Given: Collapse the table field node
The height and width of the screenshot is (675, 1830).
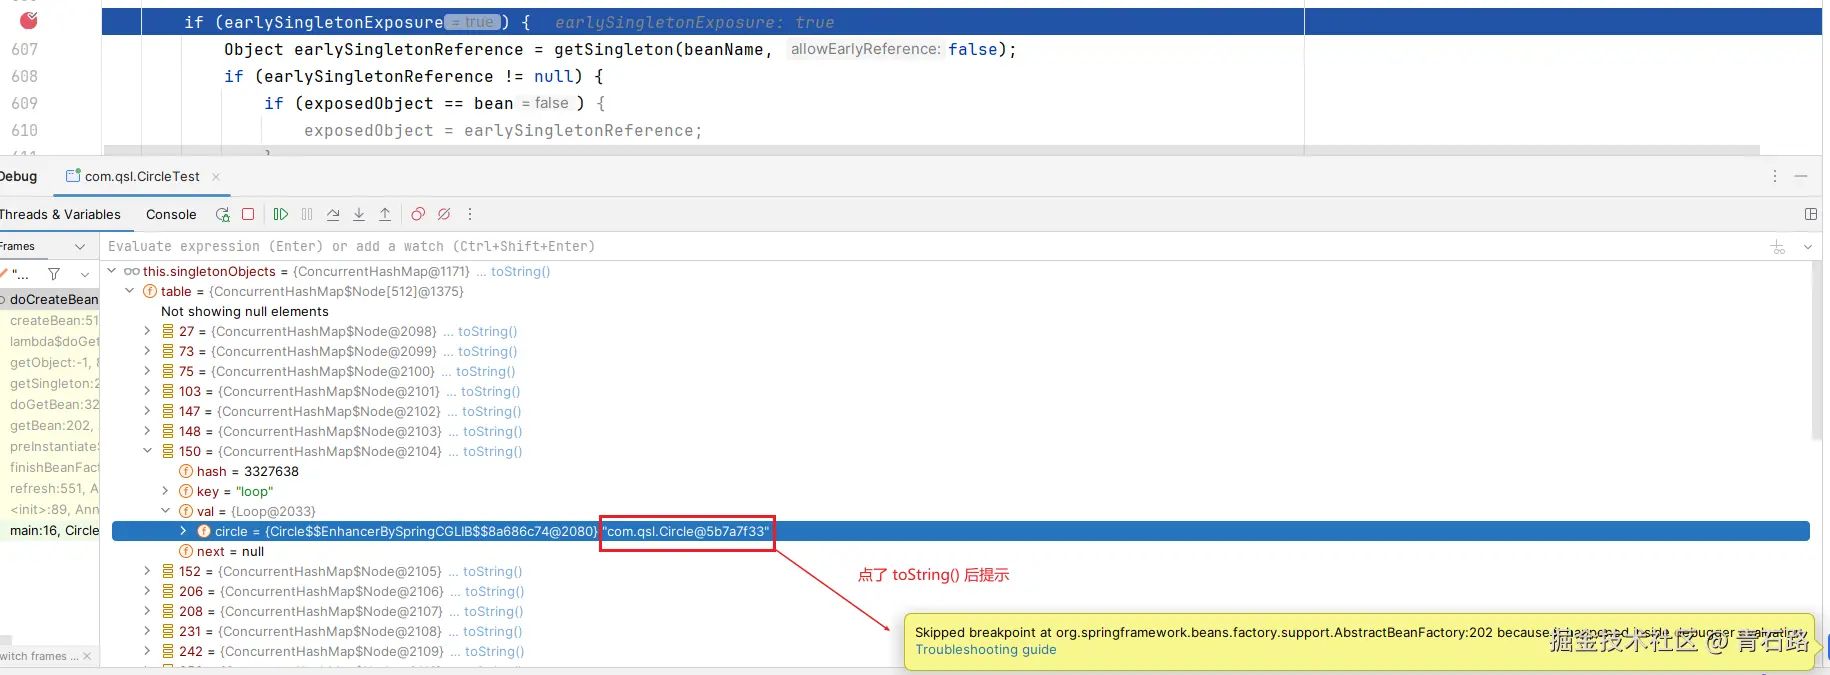Looking at the screenshot, I should click(129, 291).
